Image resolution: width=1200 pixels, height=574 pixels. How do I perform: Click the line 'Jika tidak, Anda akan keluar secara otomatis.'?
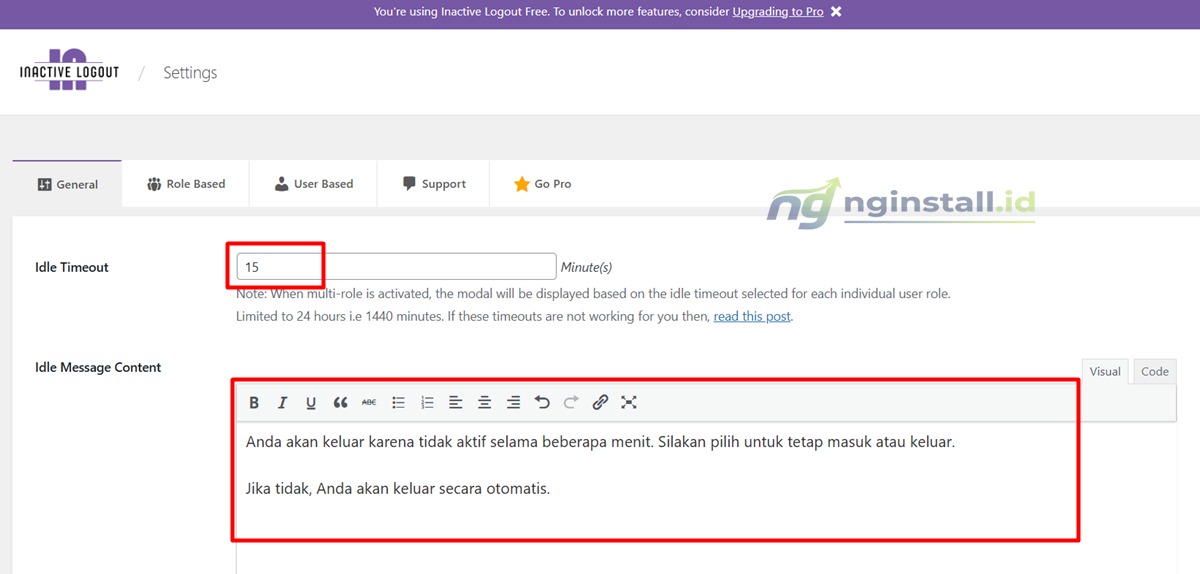398,489
